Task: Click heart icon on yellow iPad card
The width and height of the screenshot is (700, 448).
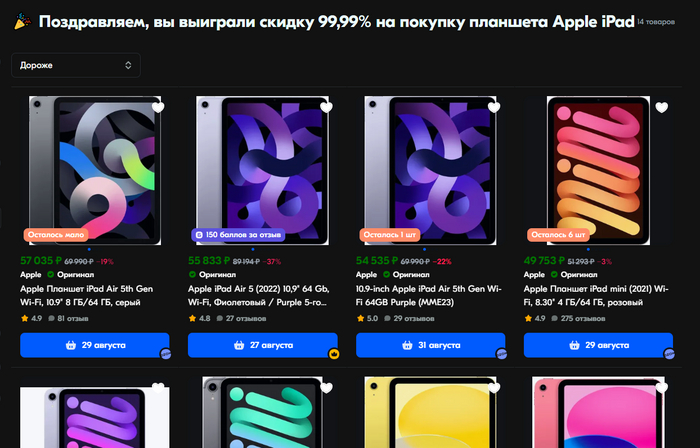Action: (494, 388)
